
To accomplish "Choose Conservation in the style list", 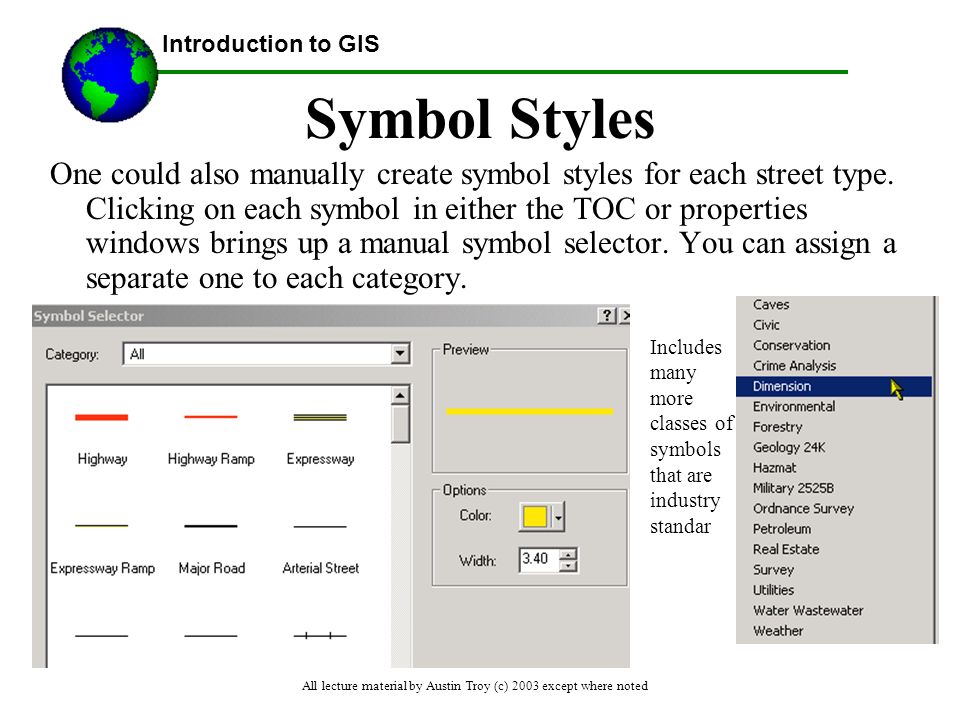I will point(792,345).
